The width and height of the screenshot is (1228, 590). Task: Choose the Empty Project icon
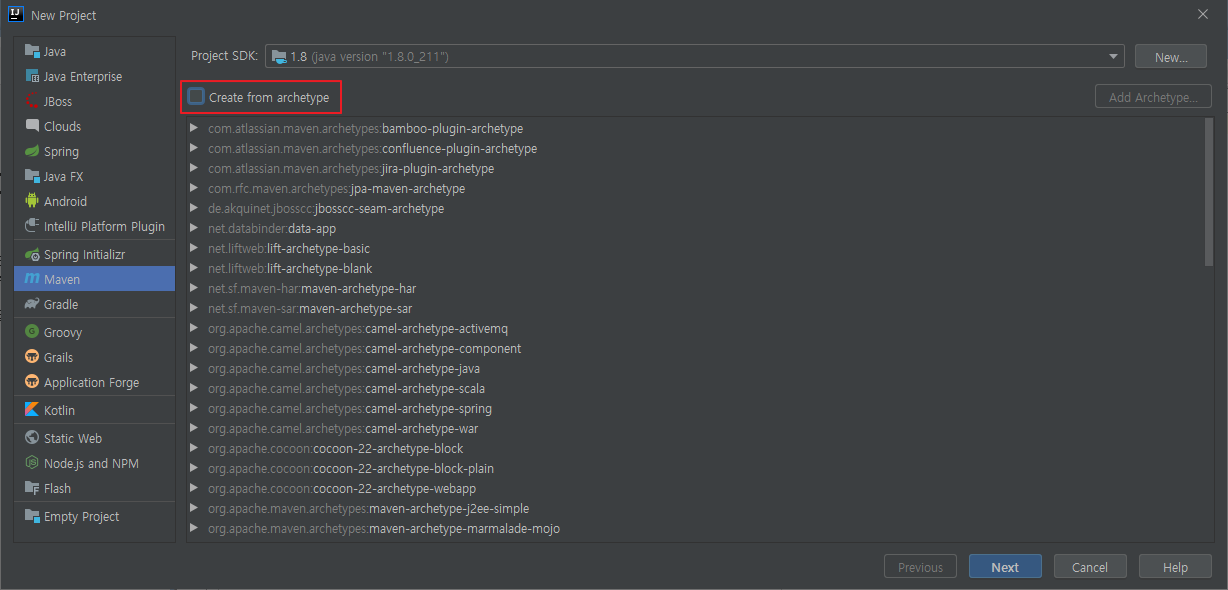32,516
